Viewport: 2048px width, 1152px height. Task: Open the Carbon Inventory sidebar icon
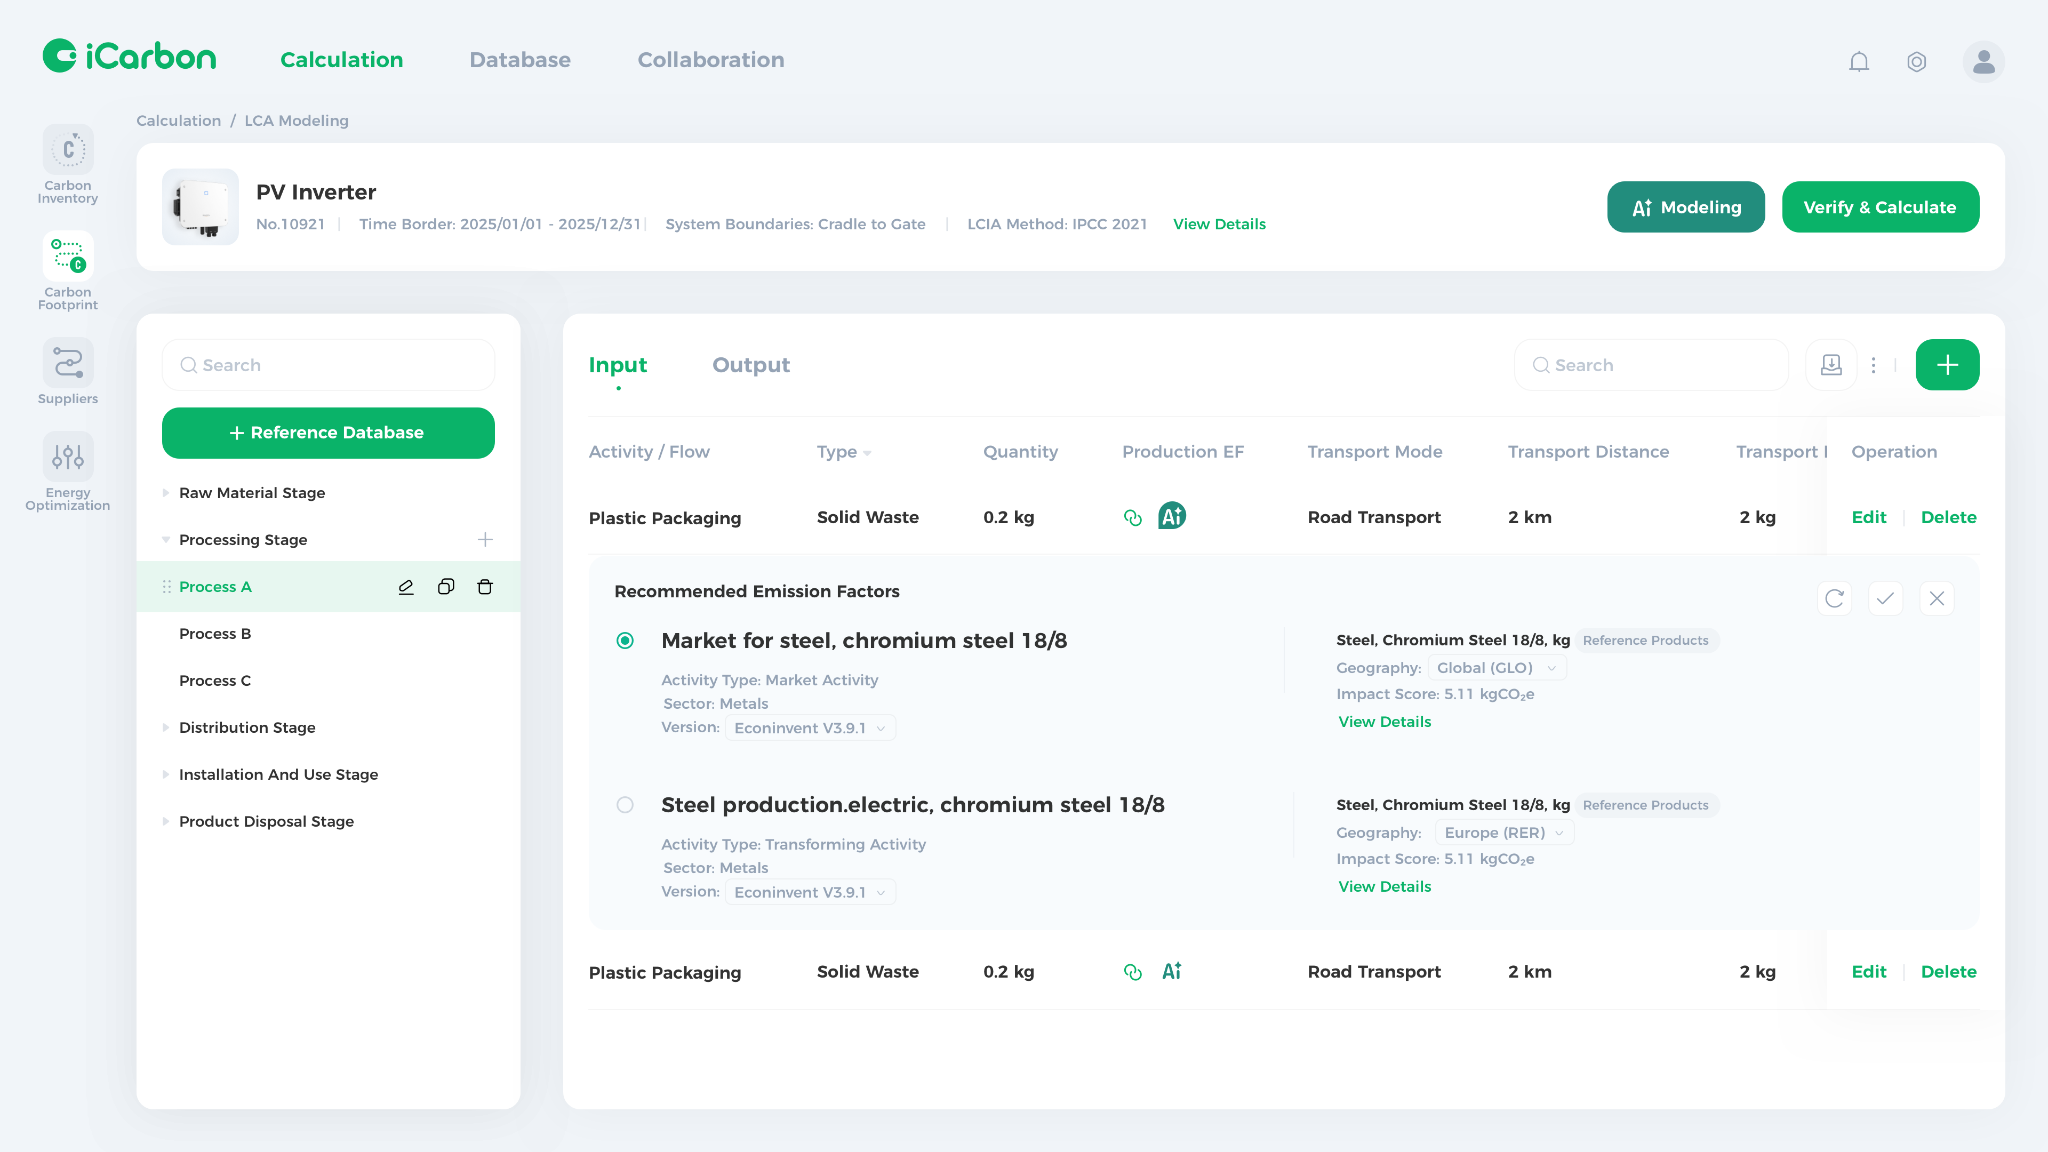point(68,150)
